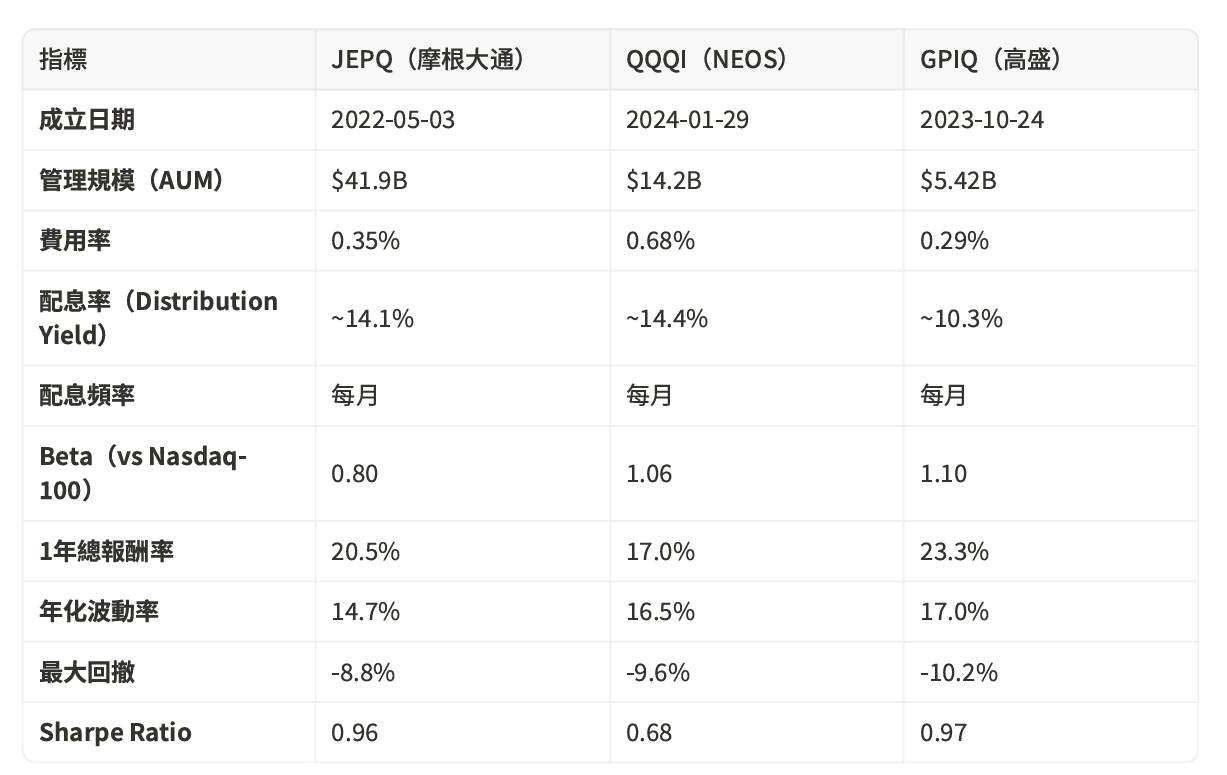Select the ~14.4% distribution yield cell
Screen dimensions: 1227x775
coord(667,318)
